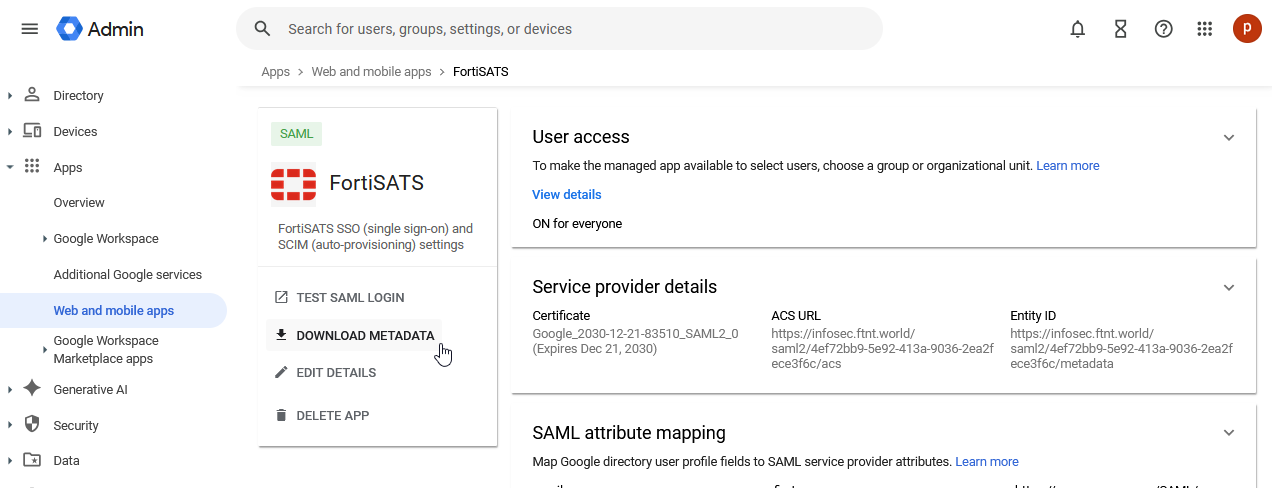Open the Directory menu item
The height and width of the screenshot is (488, 1272).
78,96
